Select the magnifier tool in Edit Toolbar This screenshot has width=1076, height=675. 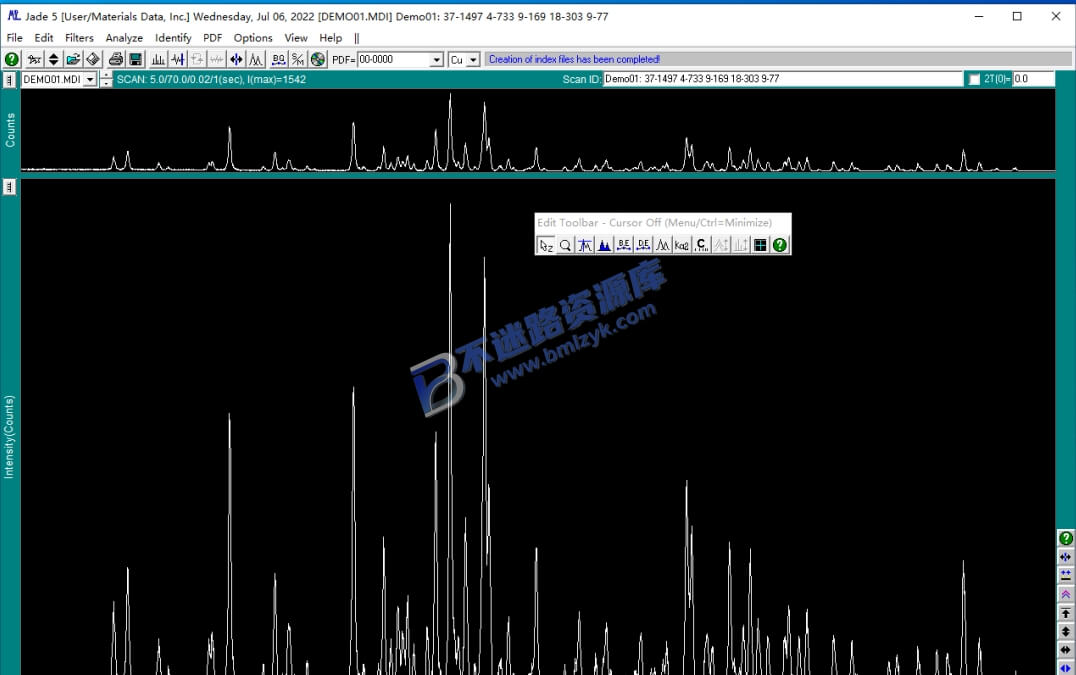pyautogui.click(x=565, y=245)
